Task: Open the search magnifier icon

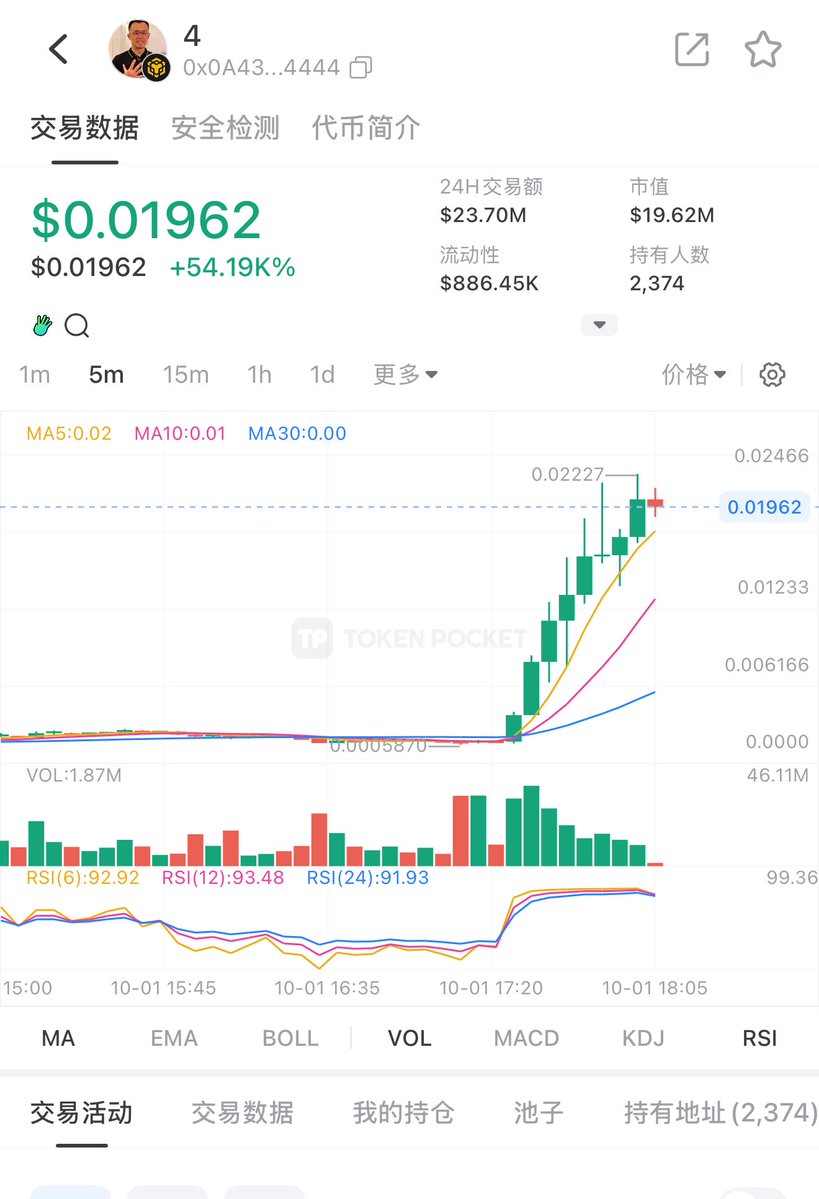Action: [77, 325]
